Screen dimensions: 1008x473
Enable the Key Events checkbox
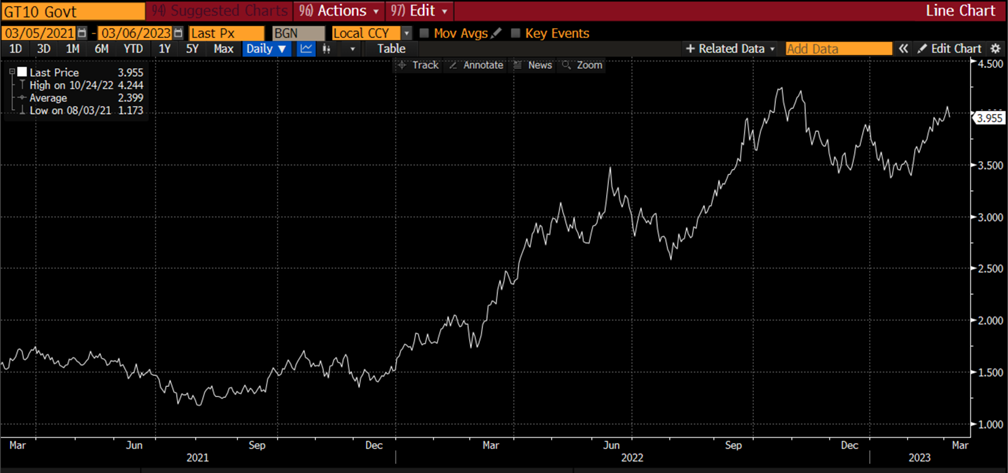coord(516,33)
